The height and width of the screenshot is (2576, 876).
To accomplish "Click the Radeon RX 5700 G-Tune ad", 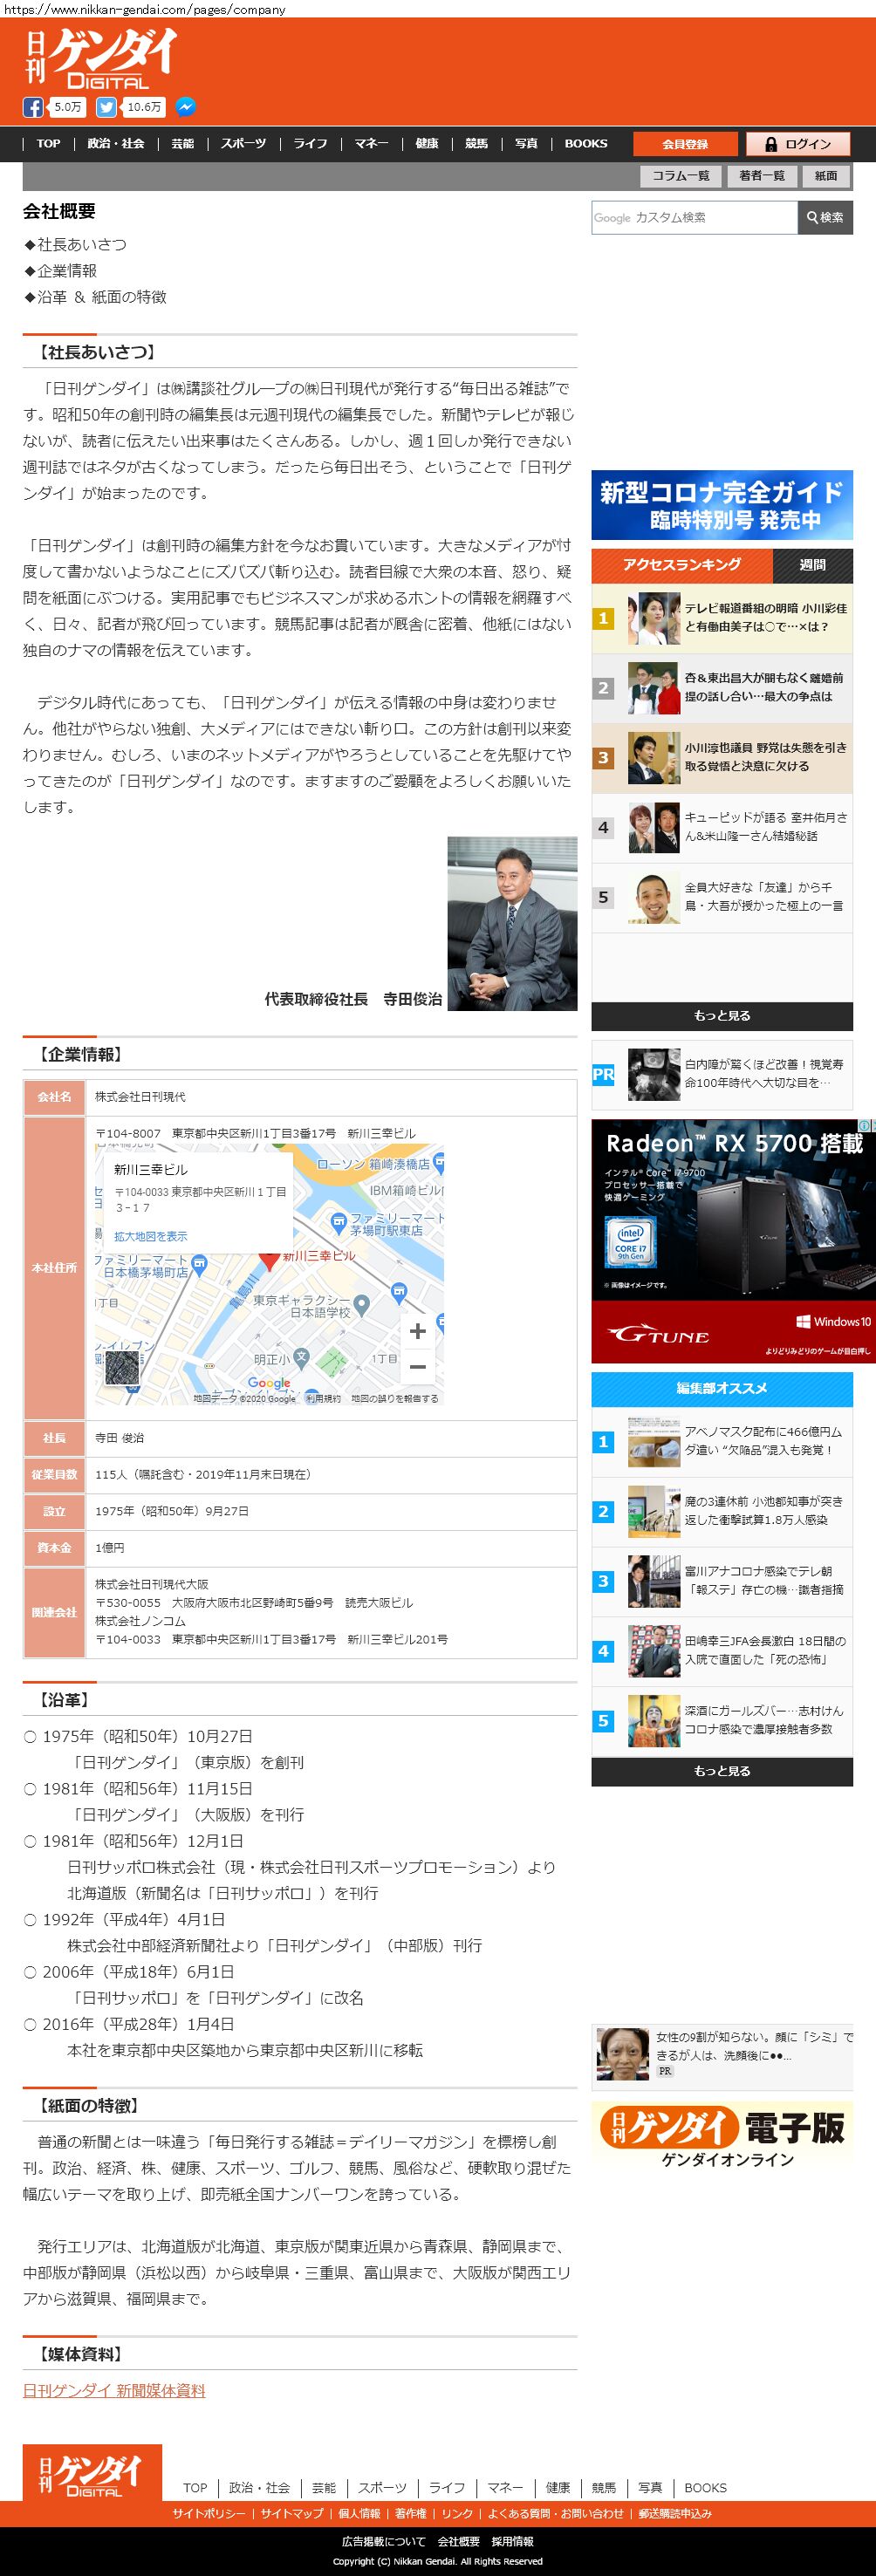I will [x=733, y=1241].
